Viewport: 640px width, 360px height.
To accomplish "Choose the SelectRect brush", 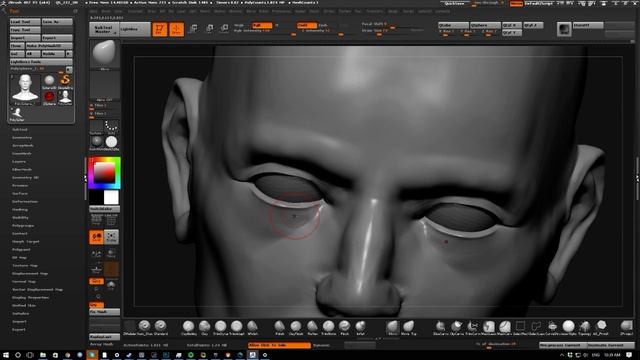I will (x=520, y=327).
